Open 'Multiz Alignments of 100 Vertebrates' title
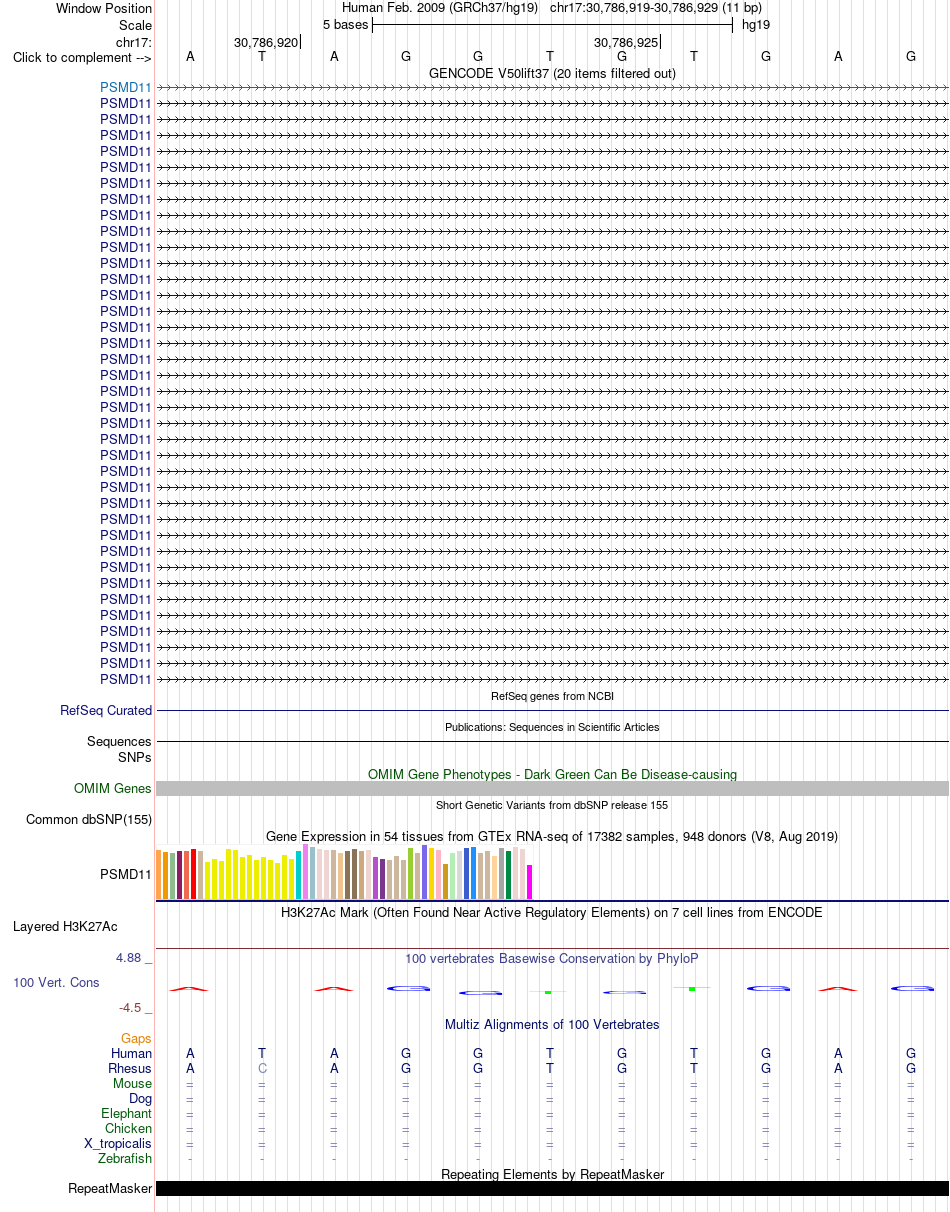 click(x=552, y=1024)
